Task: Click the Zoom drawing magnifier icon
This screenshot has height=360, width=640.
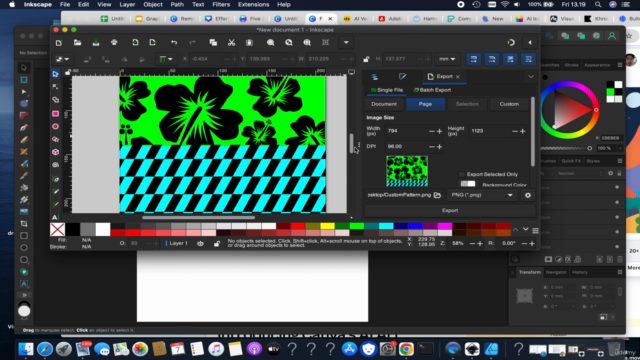Action: [289, 42]
